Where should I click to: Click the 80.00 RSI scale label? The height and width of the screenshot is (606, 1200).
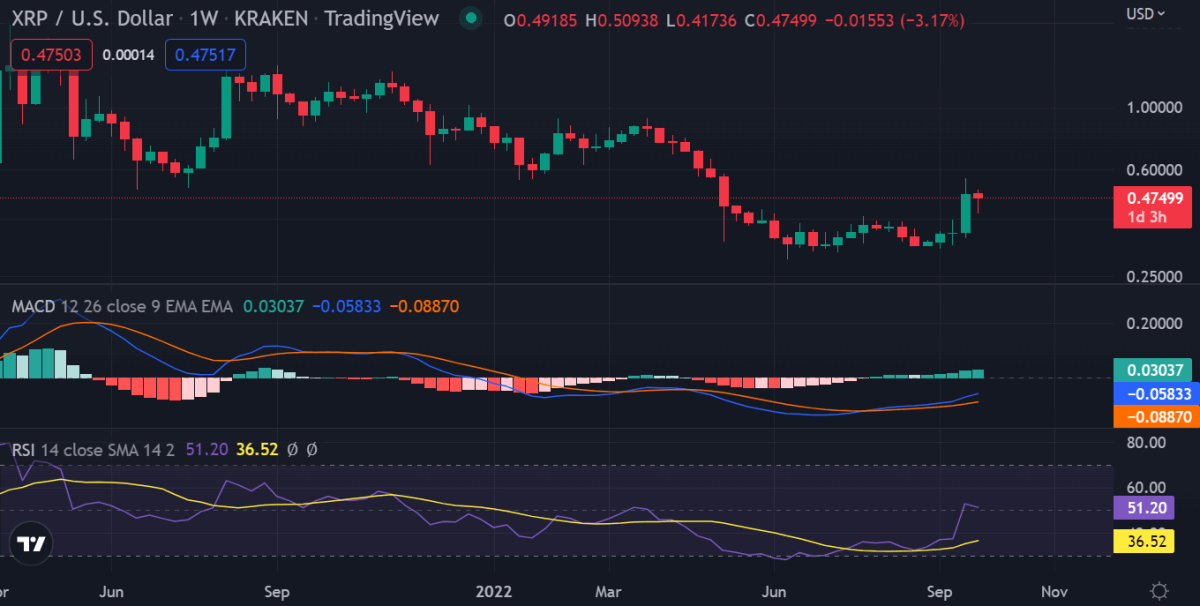point(1147,442)
